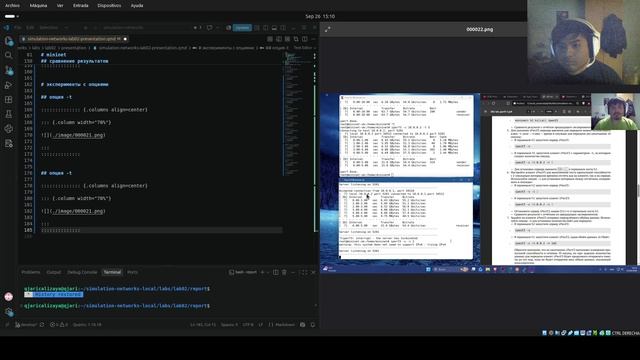
Task: Open the Source Control view
Action: coord(9,70)
